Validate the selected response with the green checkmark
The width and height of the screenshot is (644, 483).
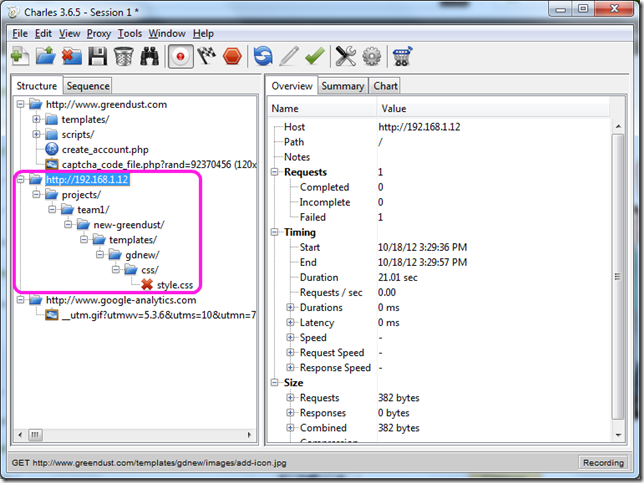[315, 56]
